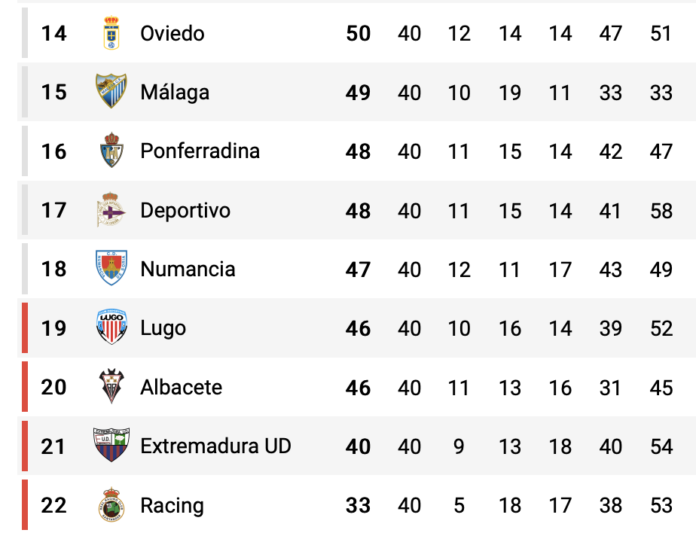
Task: Click the Extremadura UD club crest icon
Action: 111,446
